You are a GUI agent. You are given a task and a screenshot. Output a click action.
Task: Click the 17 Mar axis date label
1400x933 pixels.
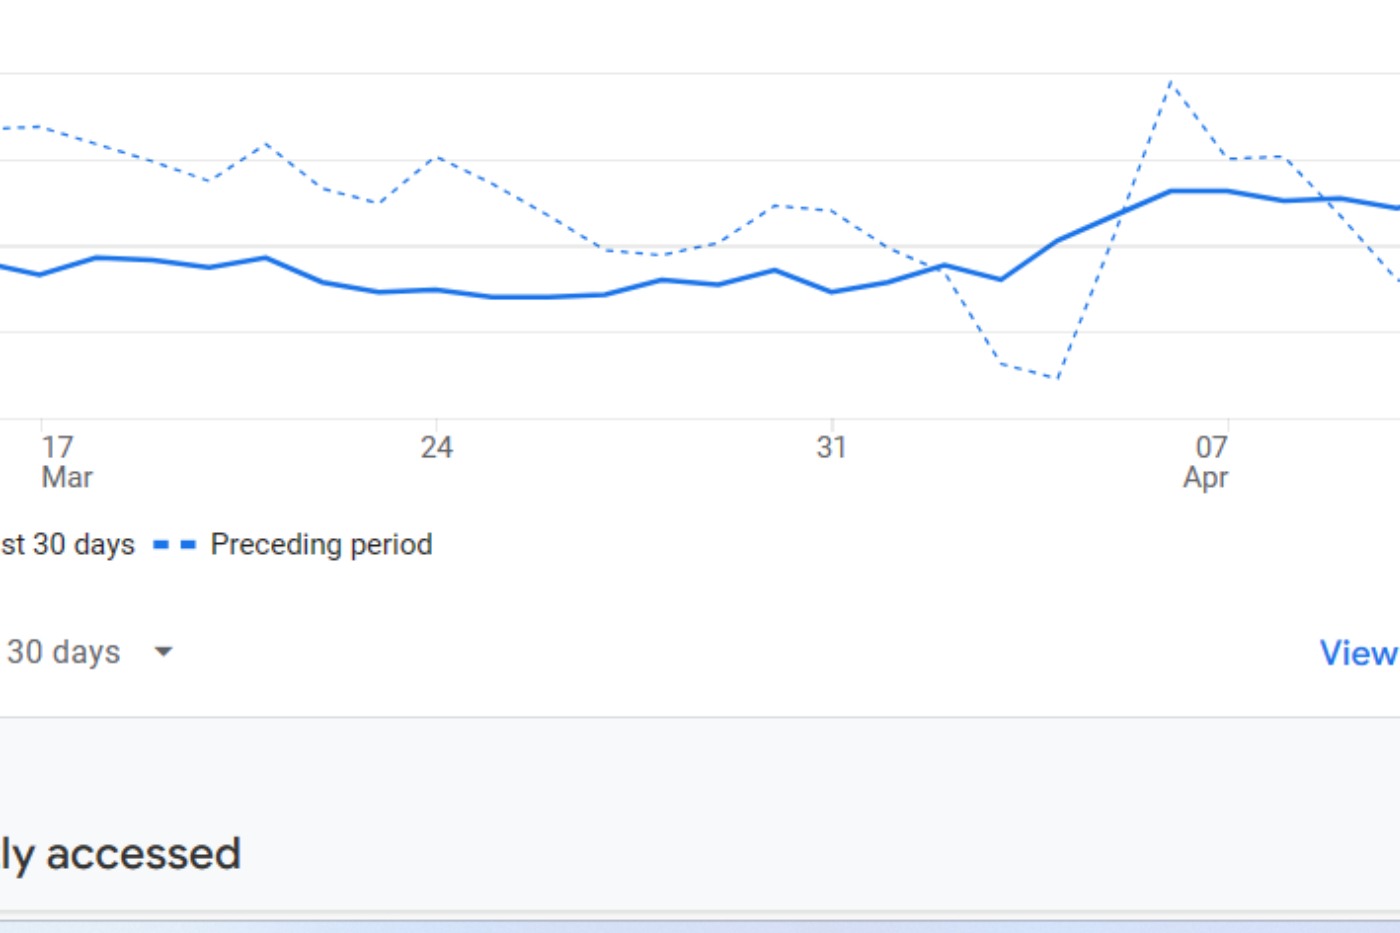(x=64, y=461)
